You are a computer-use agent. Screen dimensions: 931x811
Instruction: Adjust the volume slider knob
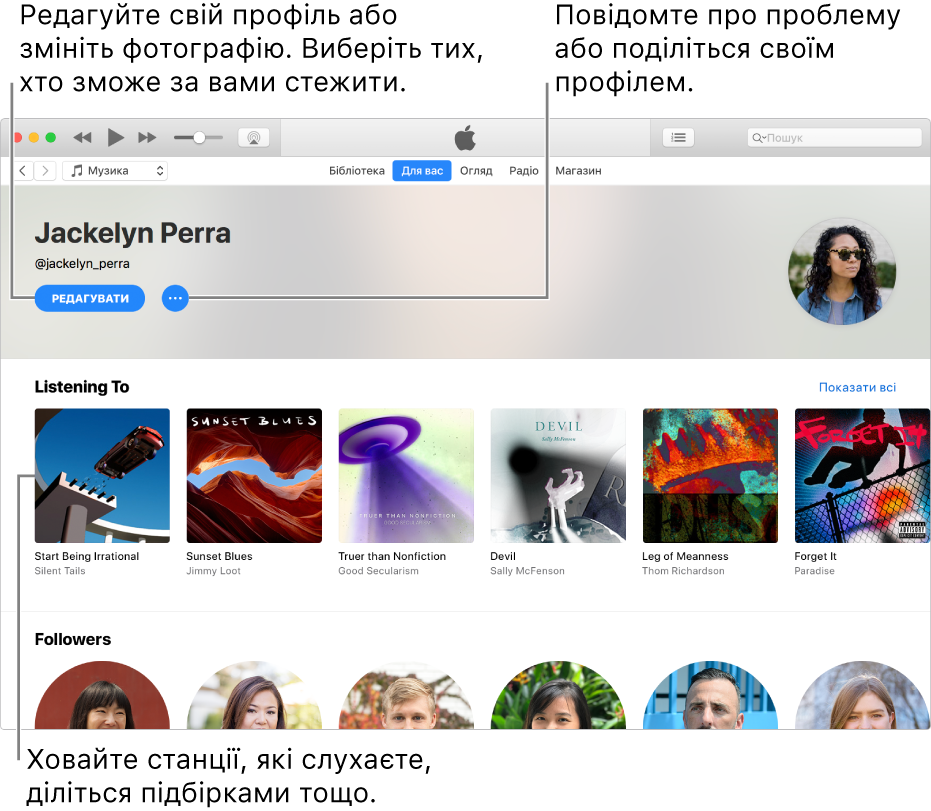[x=200, y=138]
